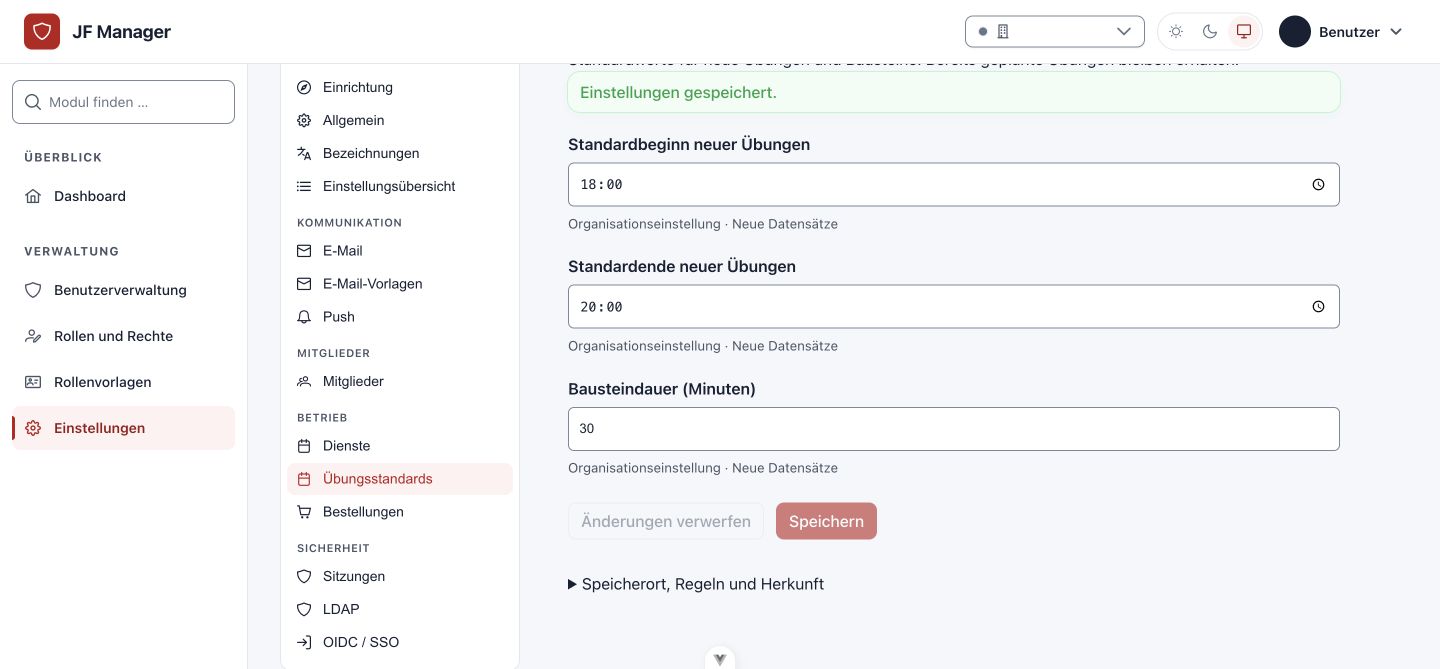Click the Sitzungen shield icon
Viewport: 1440px width, 669px height.
[304, 576]
